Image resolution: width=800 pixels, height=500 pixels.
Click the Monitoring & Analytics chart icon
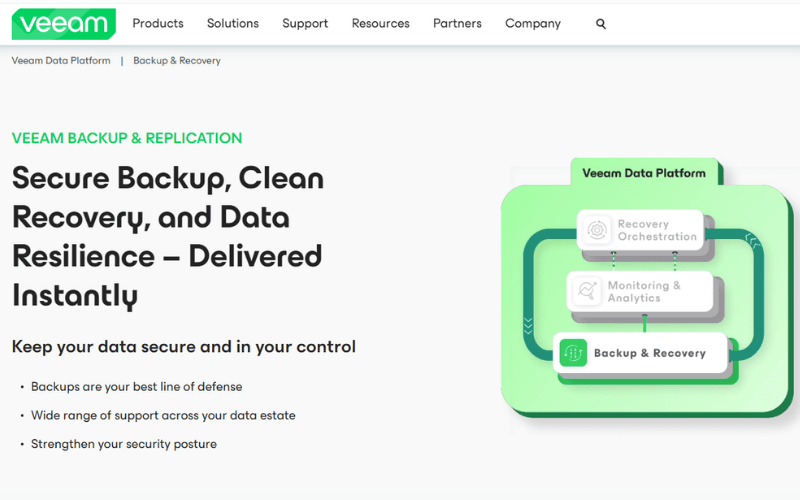tap(587, 291)
